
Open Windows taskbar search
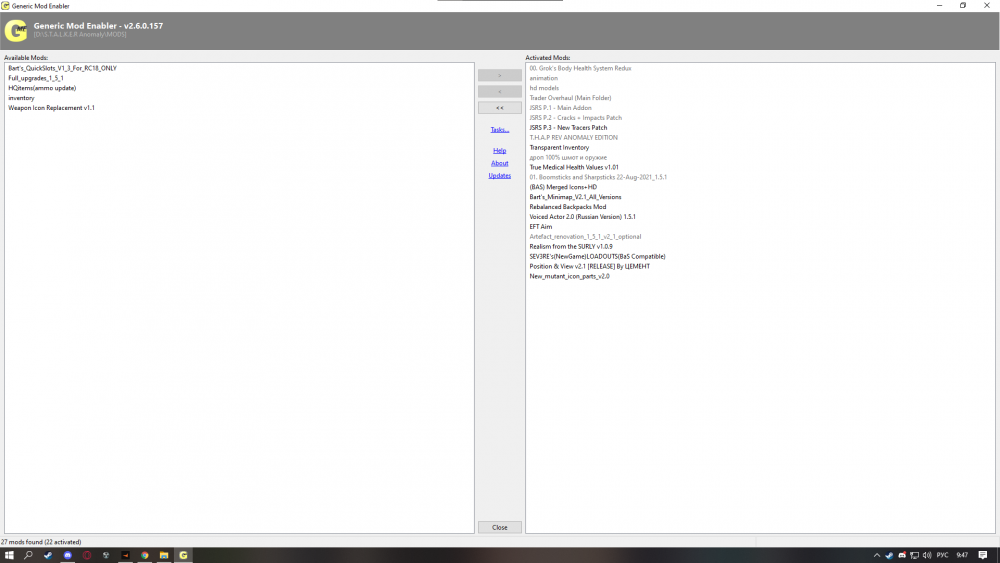[x=28, y=555]
